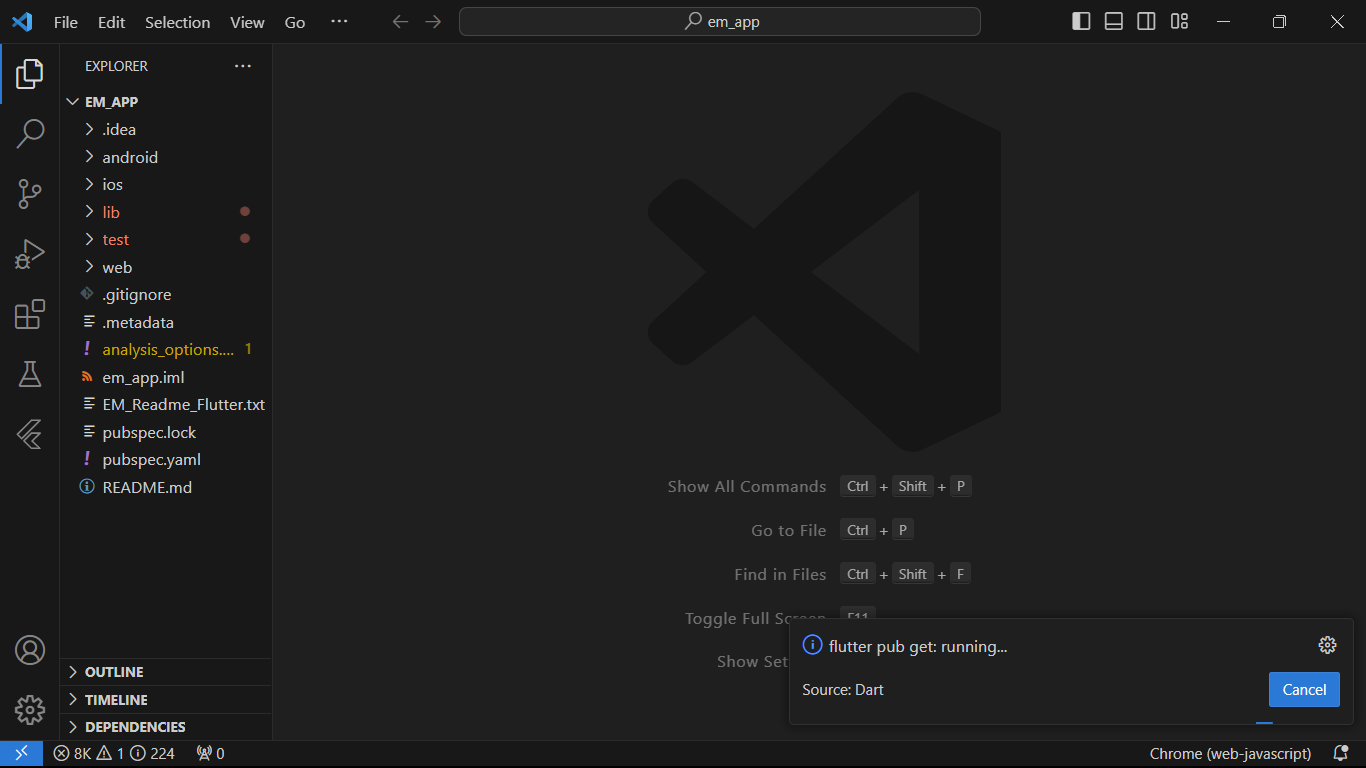The width and height of the screenshot is (1366, 768).
Task: Open the Flutter sidebar icon
Action: point(30,434)
